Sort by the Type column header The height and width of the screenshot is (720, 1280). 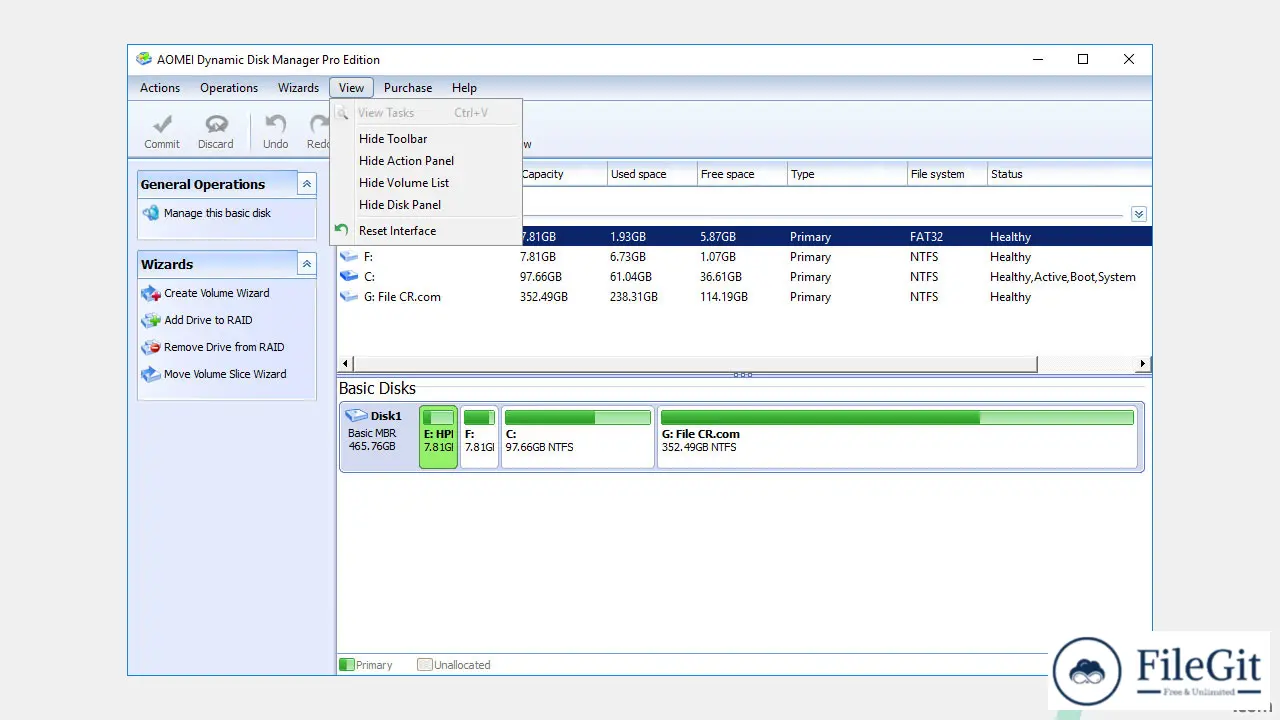click(x=847, y=174)
